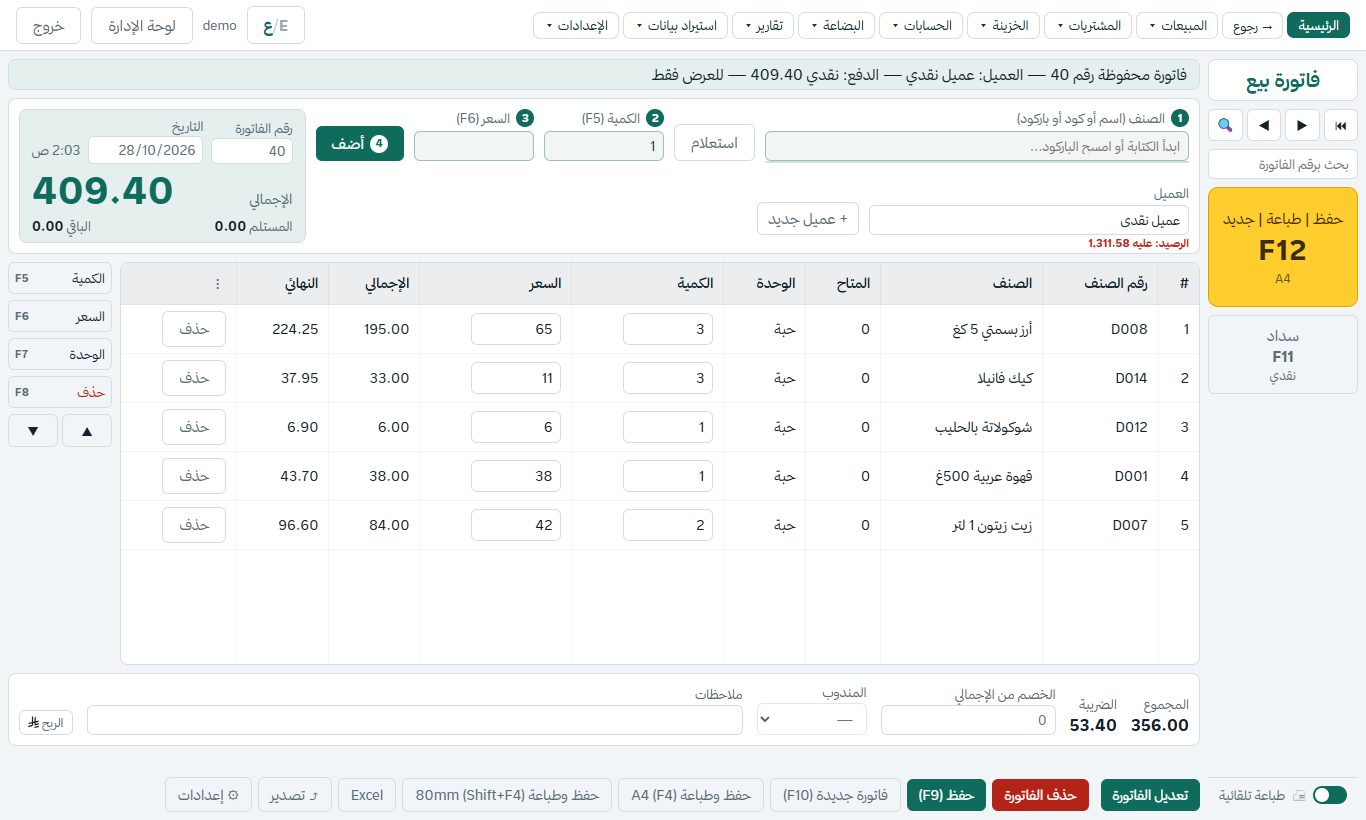Move the selected row down with the down arrow
The width and height of the screenshot is (1366, 820).
pos(33,431)
